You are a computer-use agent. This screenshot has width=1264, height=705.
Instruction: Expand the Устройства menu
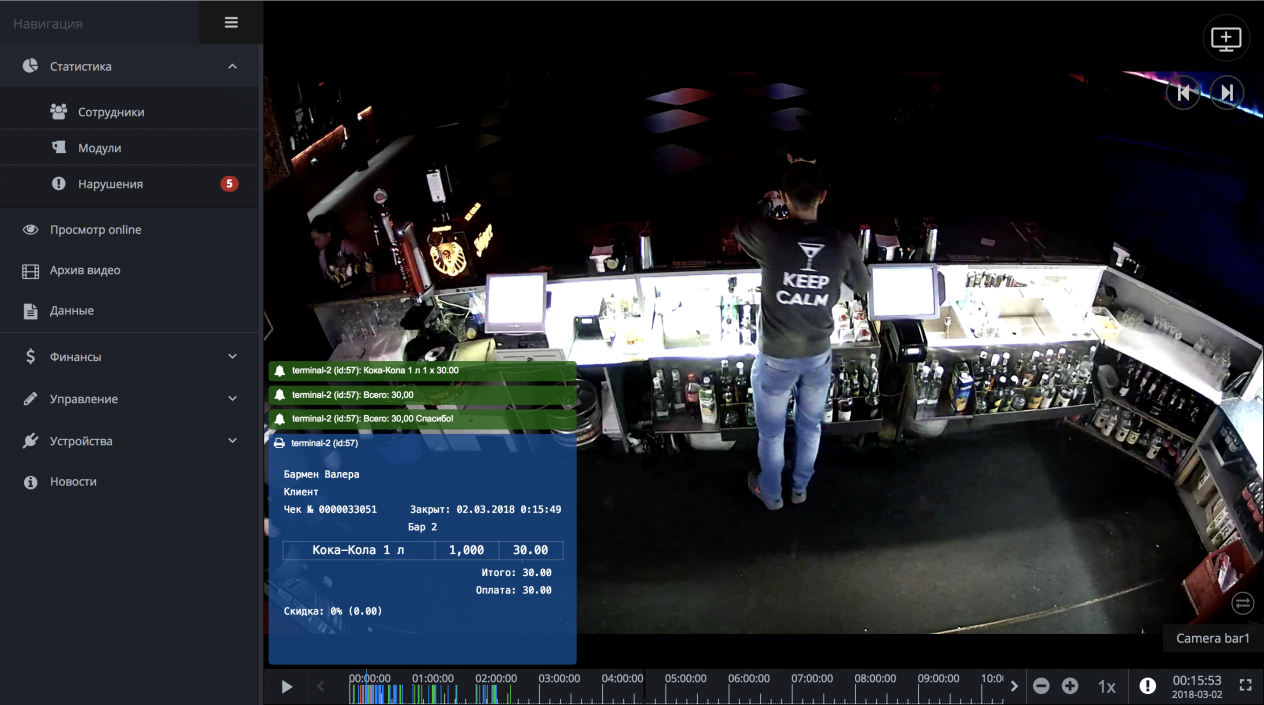click(232, 441)
